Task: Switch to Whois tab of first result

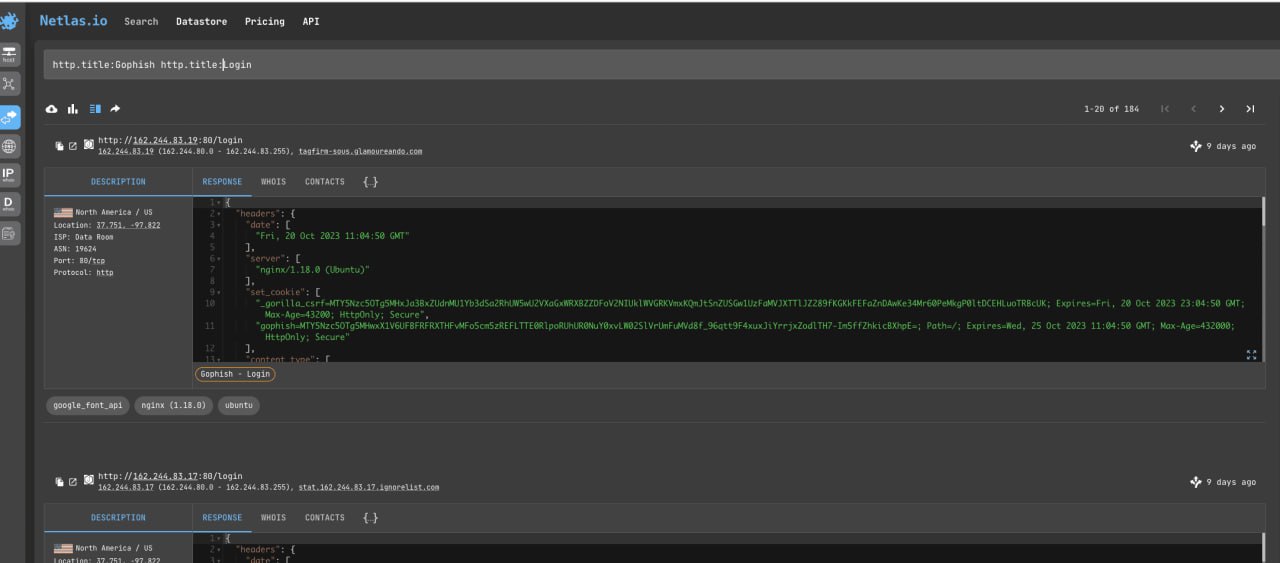Action: 273,182
